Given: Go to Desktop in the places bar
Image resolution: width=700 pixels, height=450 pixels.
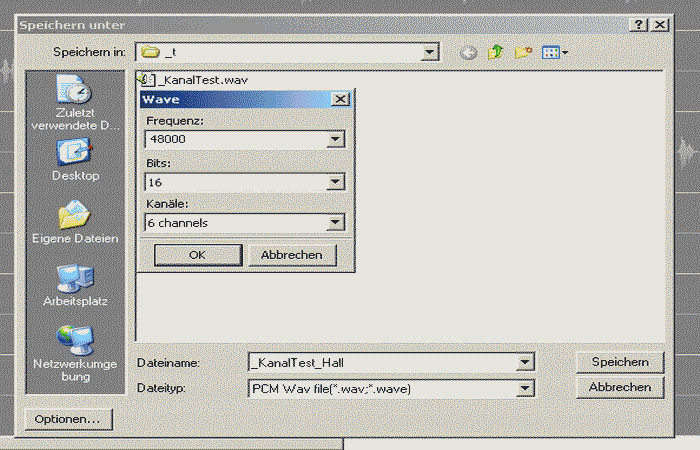Looking at the screenshot, I should [75, 160].
